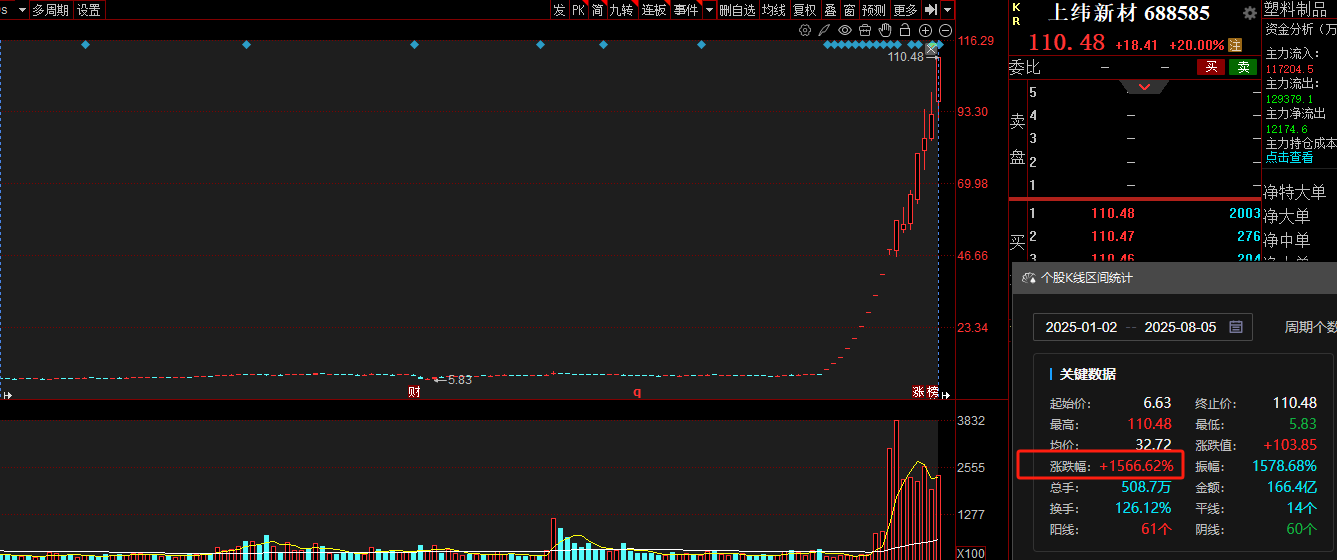Select buy level 2 price 110.47
This screenshot has width=1337, height=560.
[1113, 236]
